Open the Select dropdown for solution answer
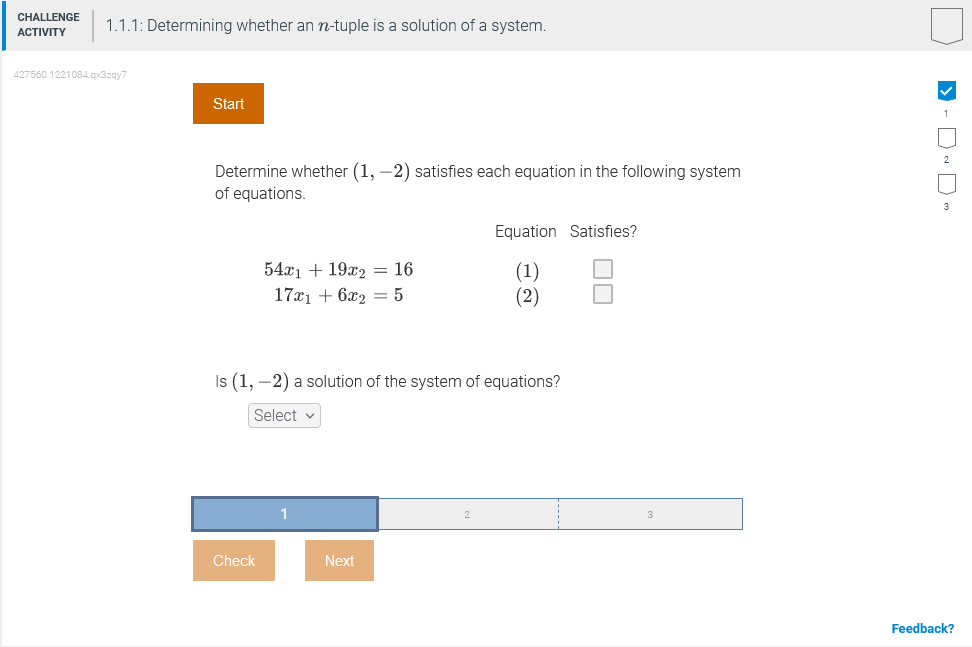The height and width of the screenshot is (647, 972). pyautogui.click(x=284, y=415)
